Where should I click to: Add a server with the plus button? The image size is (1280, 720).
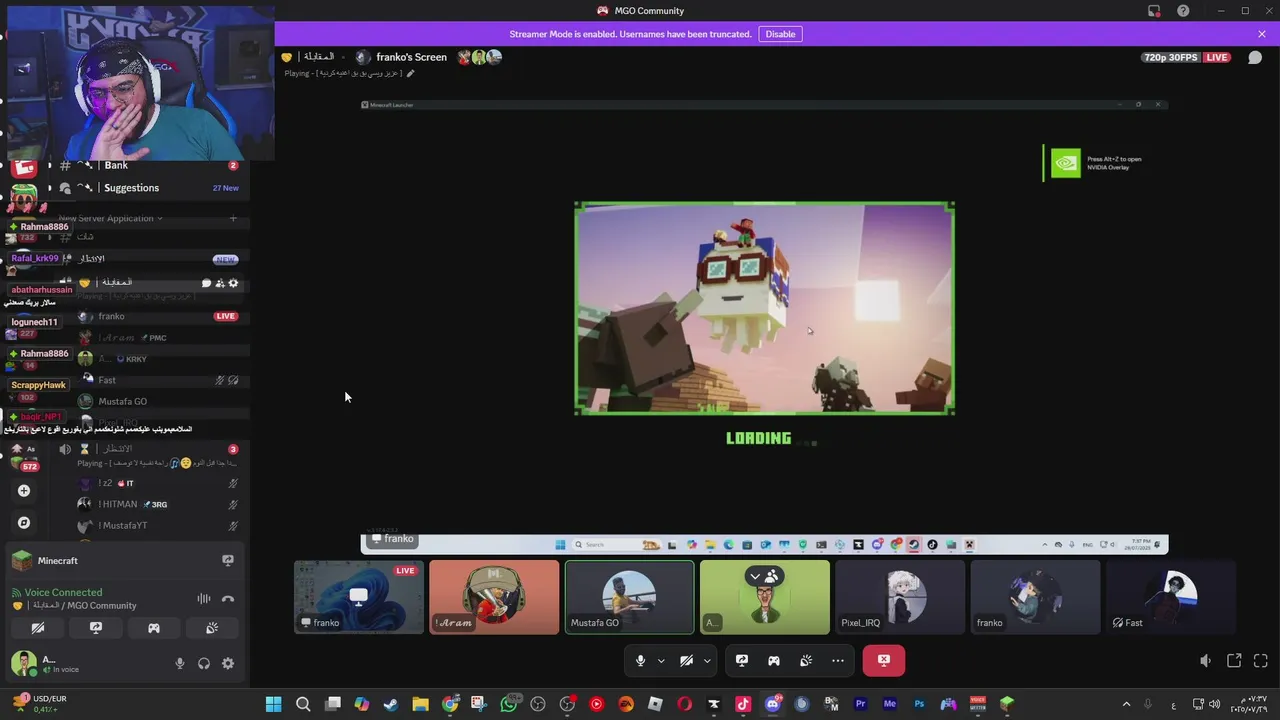click(x=24, y=491)
